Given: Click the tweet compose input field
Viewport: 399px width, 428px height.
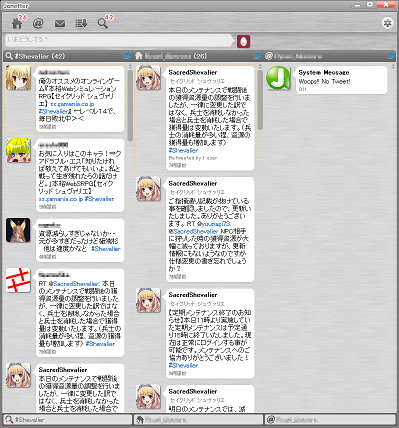Looking at the screenshot, I should (120, 40).
